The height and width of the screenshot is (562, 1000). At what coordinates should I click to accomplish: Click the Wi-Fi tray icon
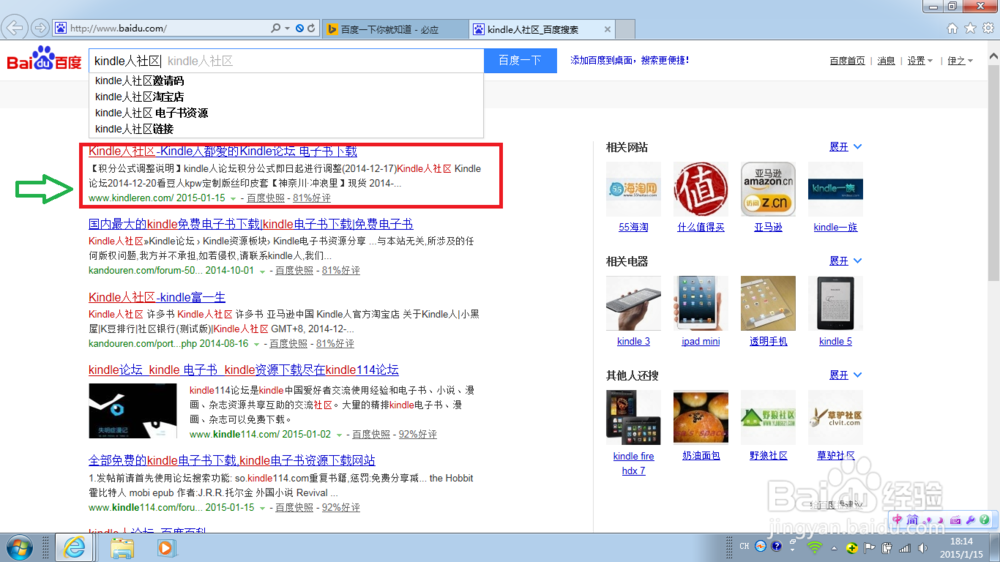tap(814, 547)
